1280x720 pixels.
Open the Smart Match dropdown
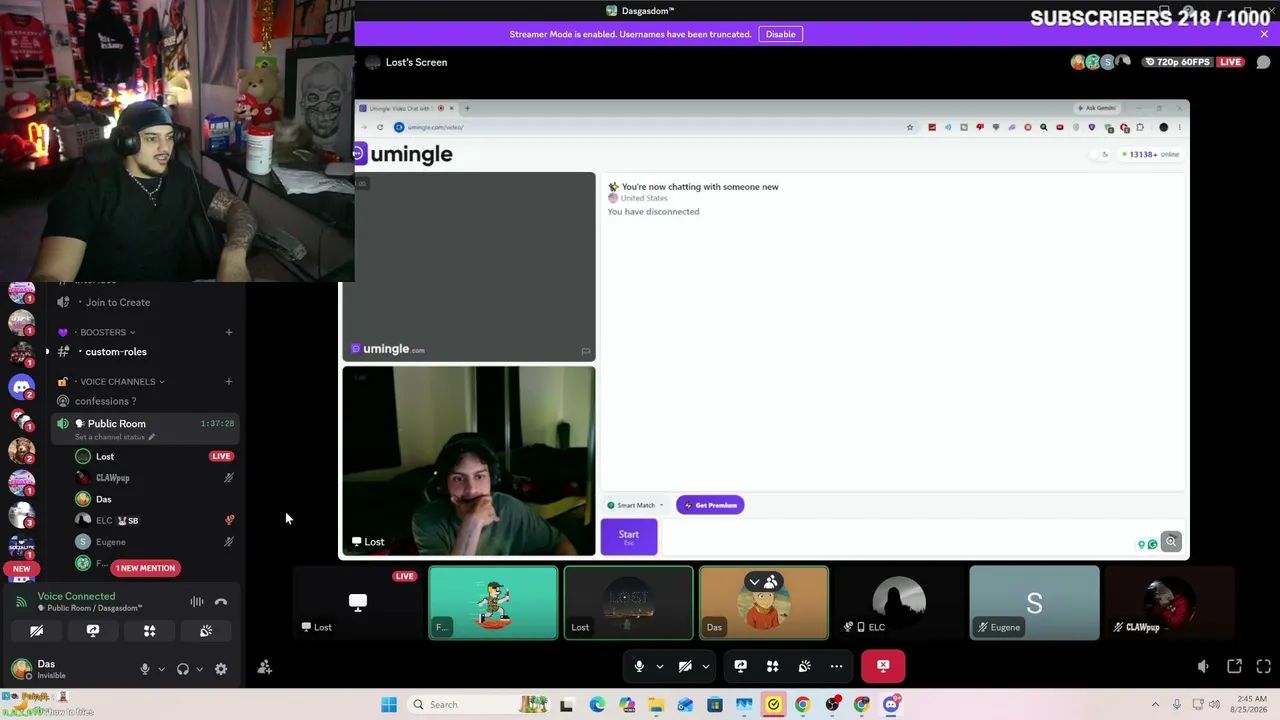[635, 505]
